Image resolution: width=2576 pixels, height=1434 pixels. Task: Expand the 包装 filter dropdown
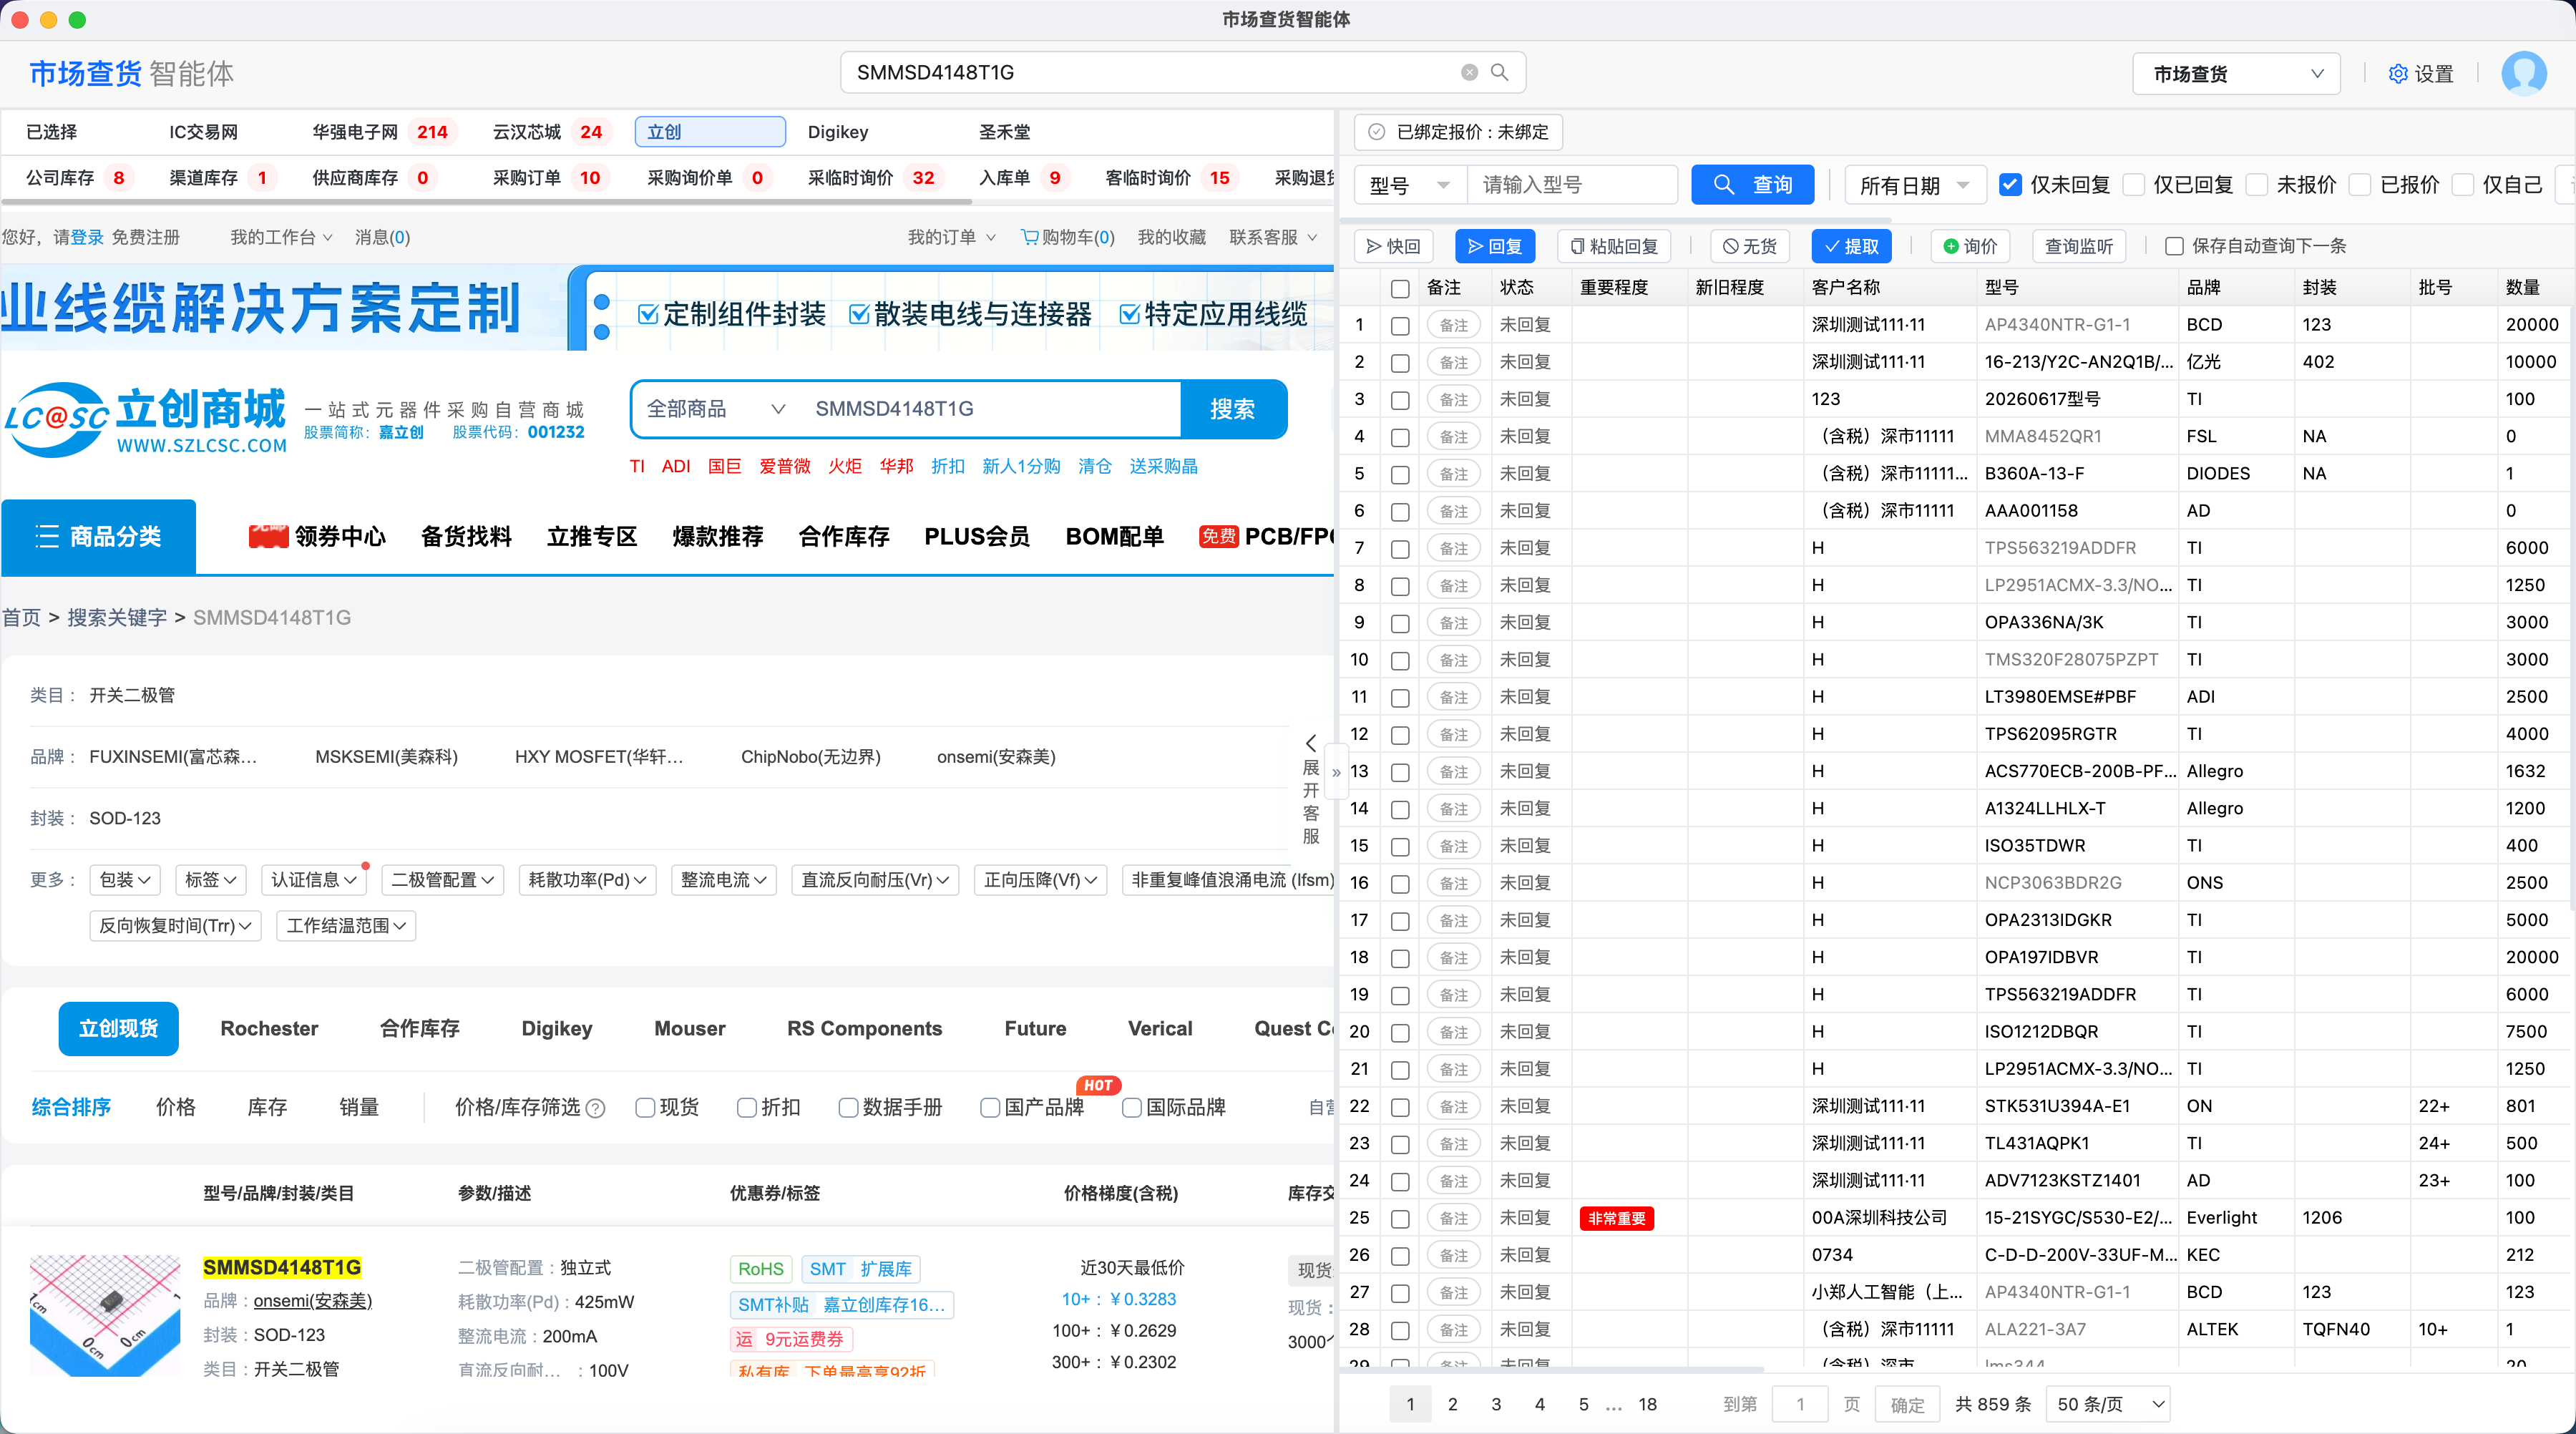[124, 880]
